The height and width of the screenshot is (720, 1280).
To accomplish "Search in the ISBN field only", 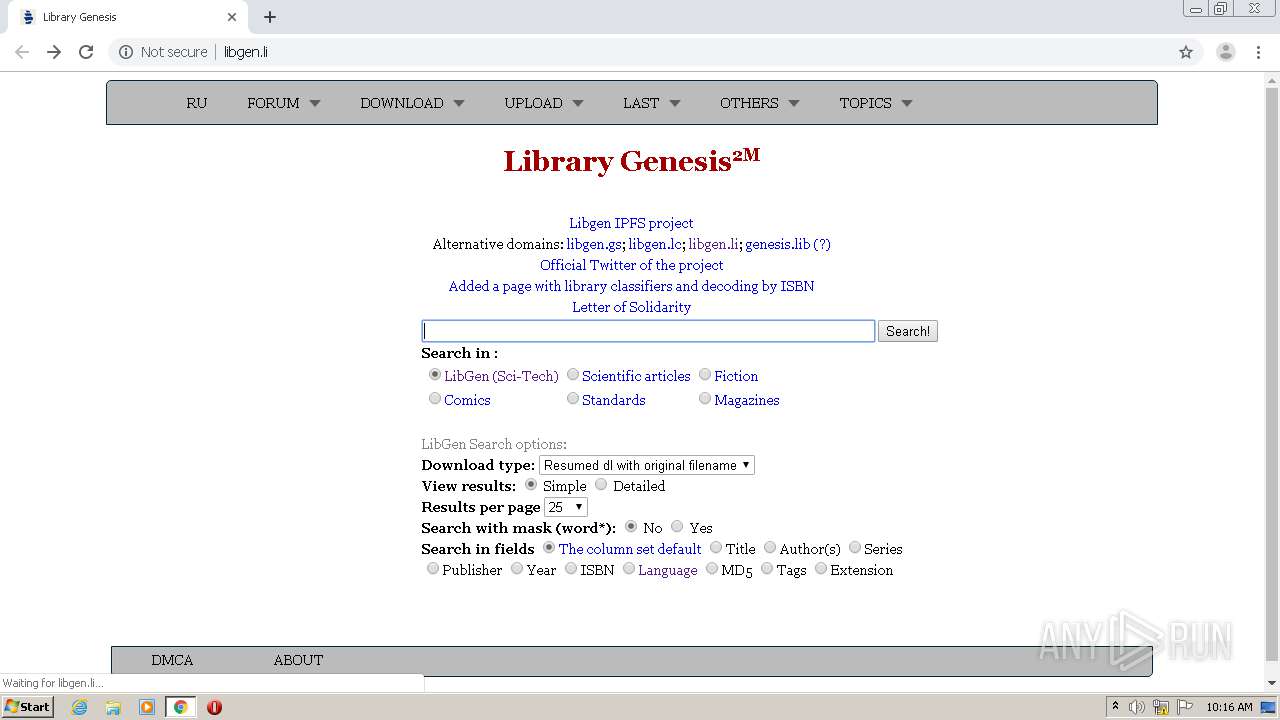I will [x=571, y=569].
